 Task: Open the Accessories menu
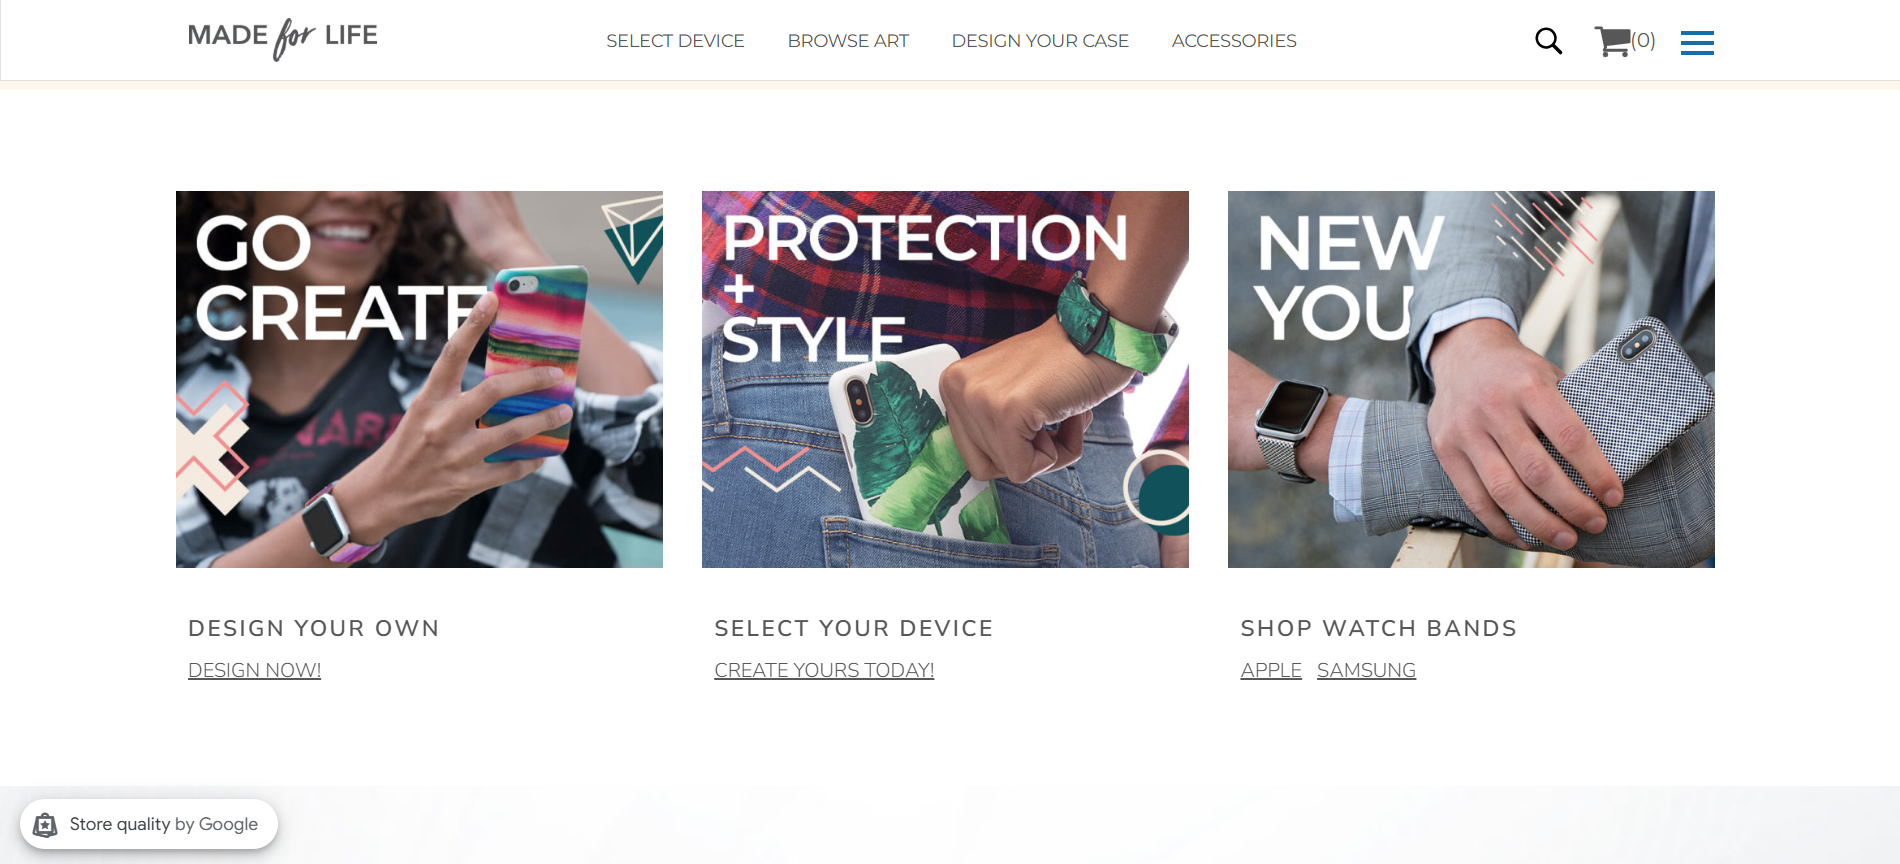coord(1234,41)
